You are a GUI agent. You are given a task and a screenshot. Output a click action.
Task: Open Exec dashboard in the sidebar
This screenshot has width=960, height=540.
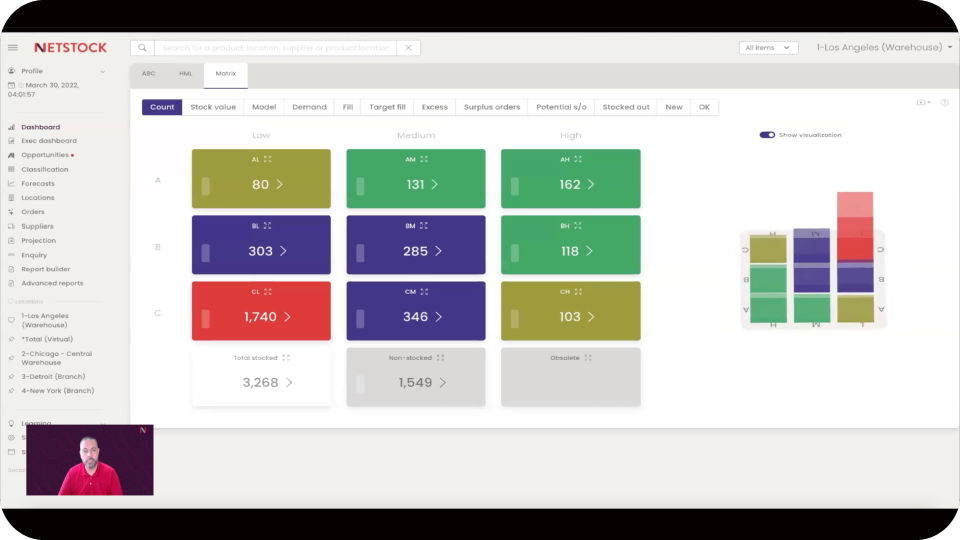48,141
